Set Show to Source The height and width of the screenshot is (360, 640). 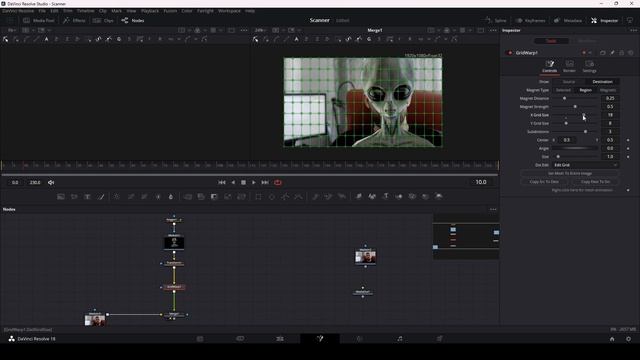tap(569, 82)
